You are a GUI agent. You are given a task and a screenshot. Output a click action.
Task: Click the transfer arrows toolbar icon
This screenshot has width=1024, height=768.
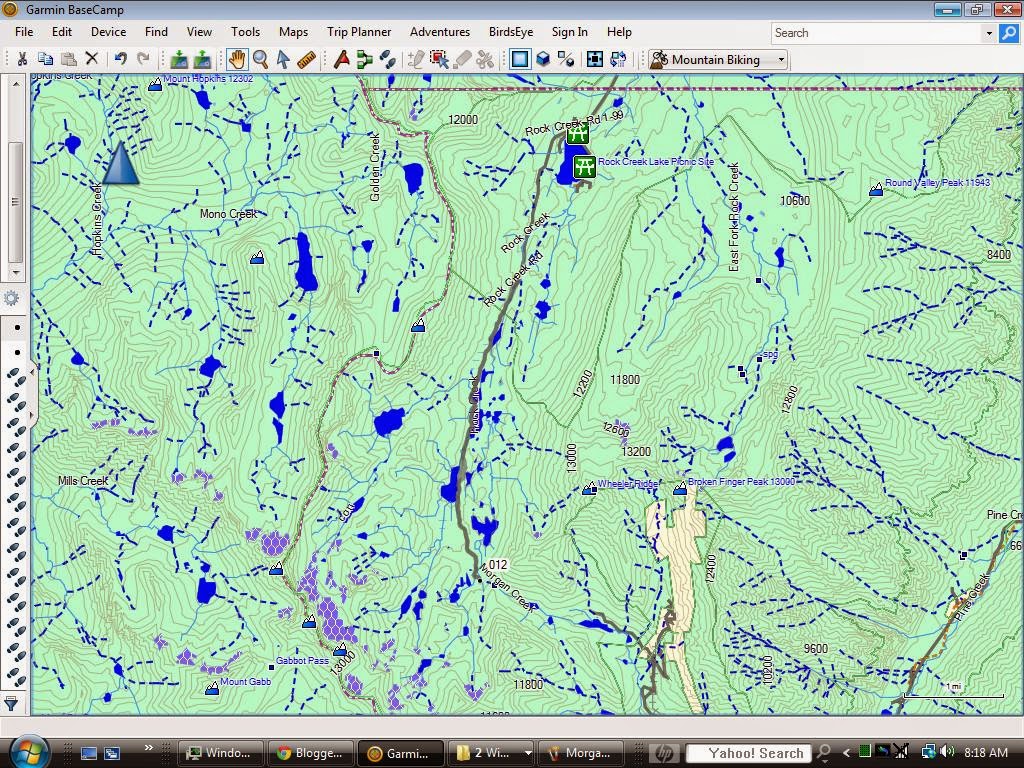pos(618,59)
